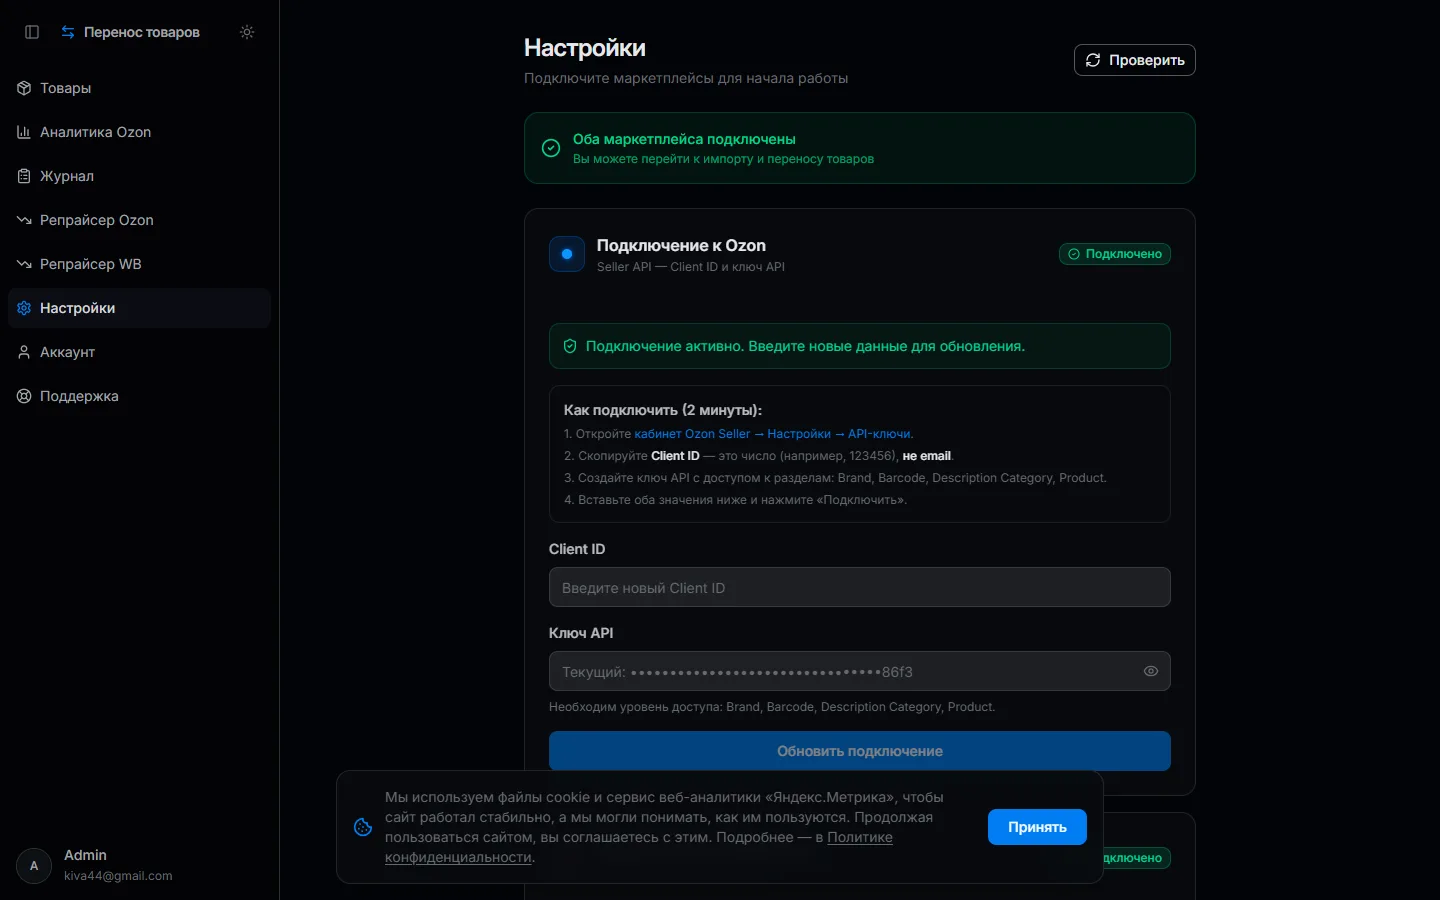Go to the Журнал menu item

point(139,176)
